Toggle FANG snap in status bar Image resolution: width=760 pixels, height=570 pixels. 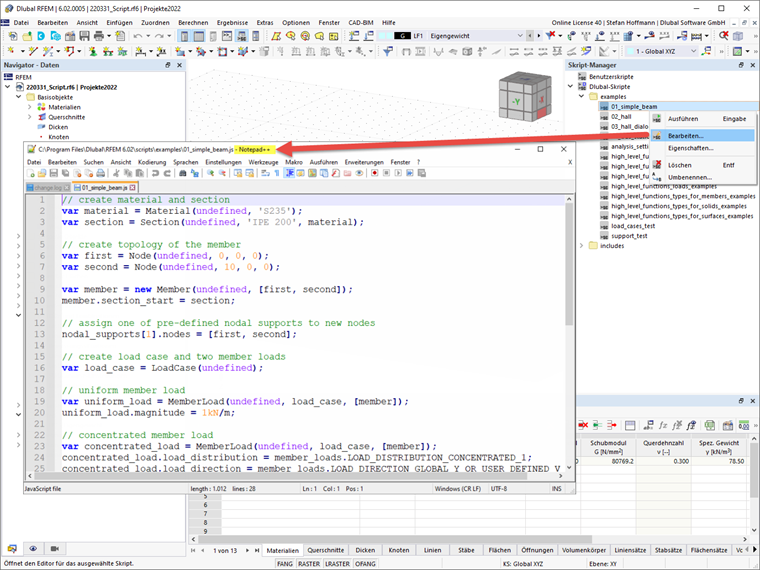tap(285, 563)
